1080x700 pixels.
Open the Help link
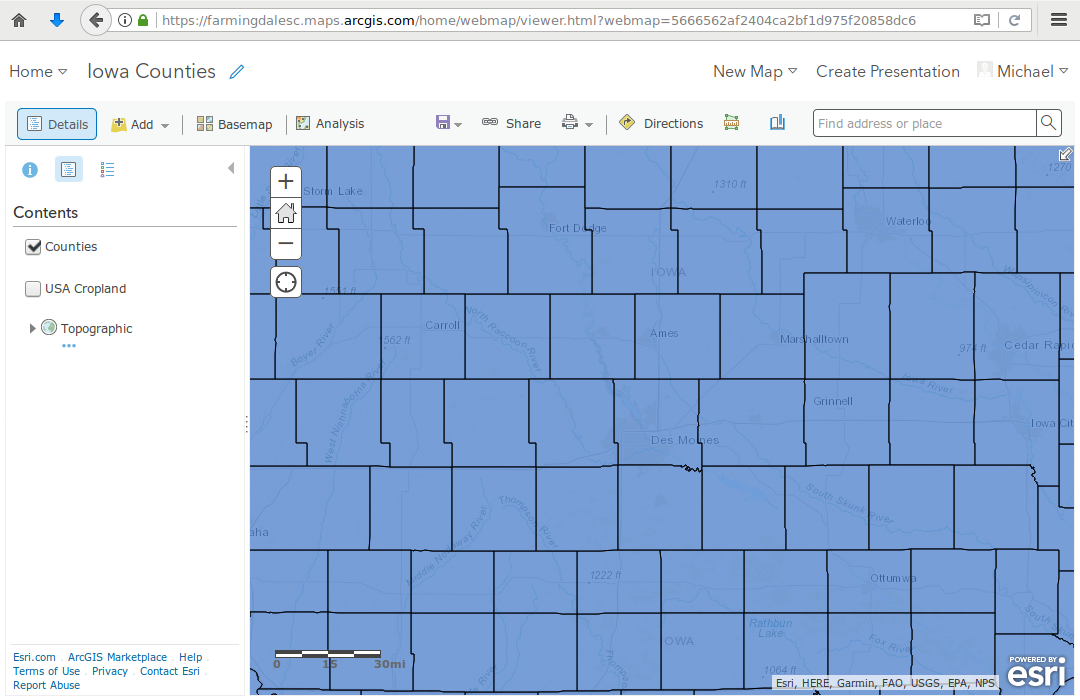click(191, 657)
